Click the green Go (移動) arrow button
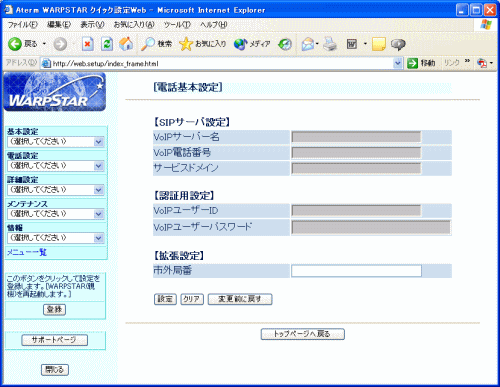500x387 pixels. [412, 63]
